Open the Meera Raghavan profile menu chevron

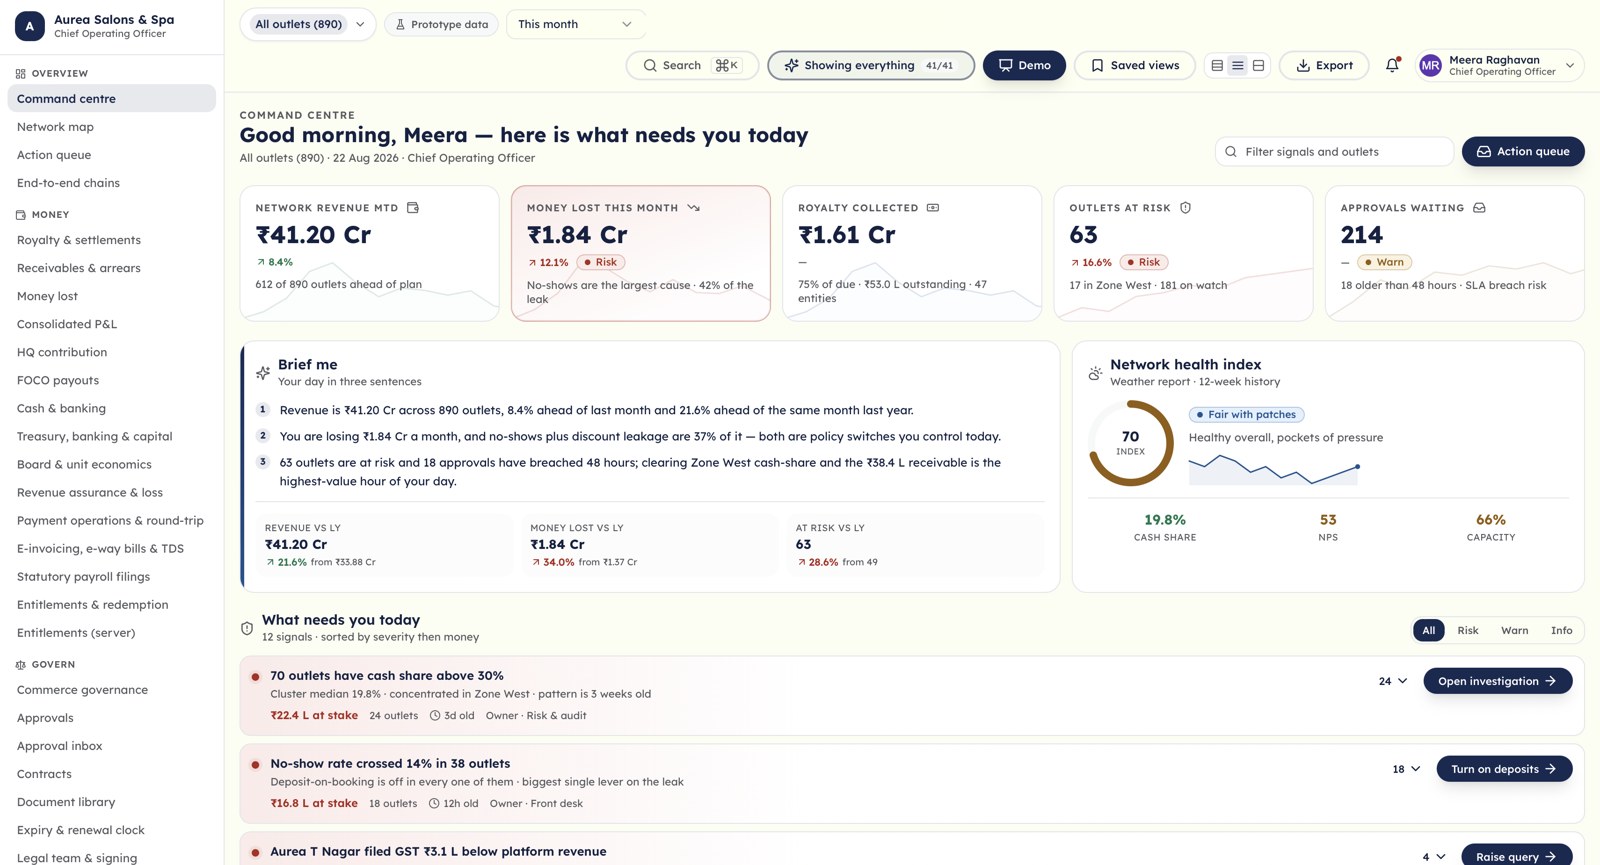[1570, 65]
